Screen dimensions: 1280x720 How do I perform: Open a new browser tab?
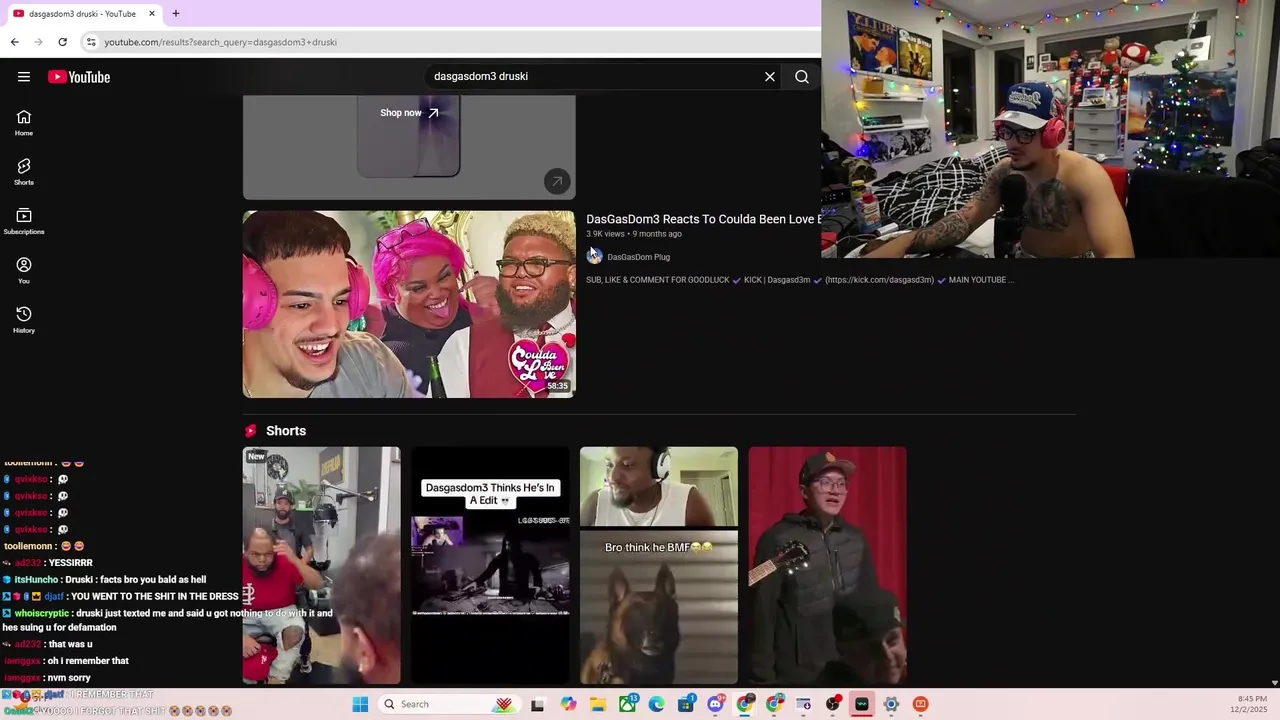(x=176, y=13)
